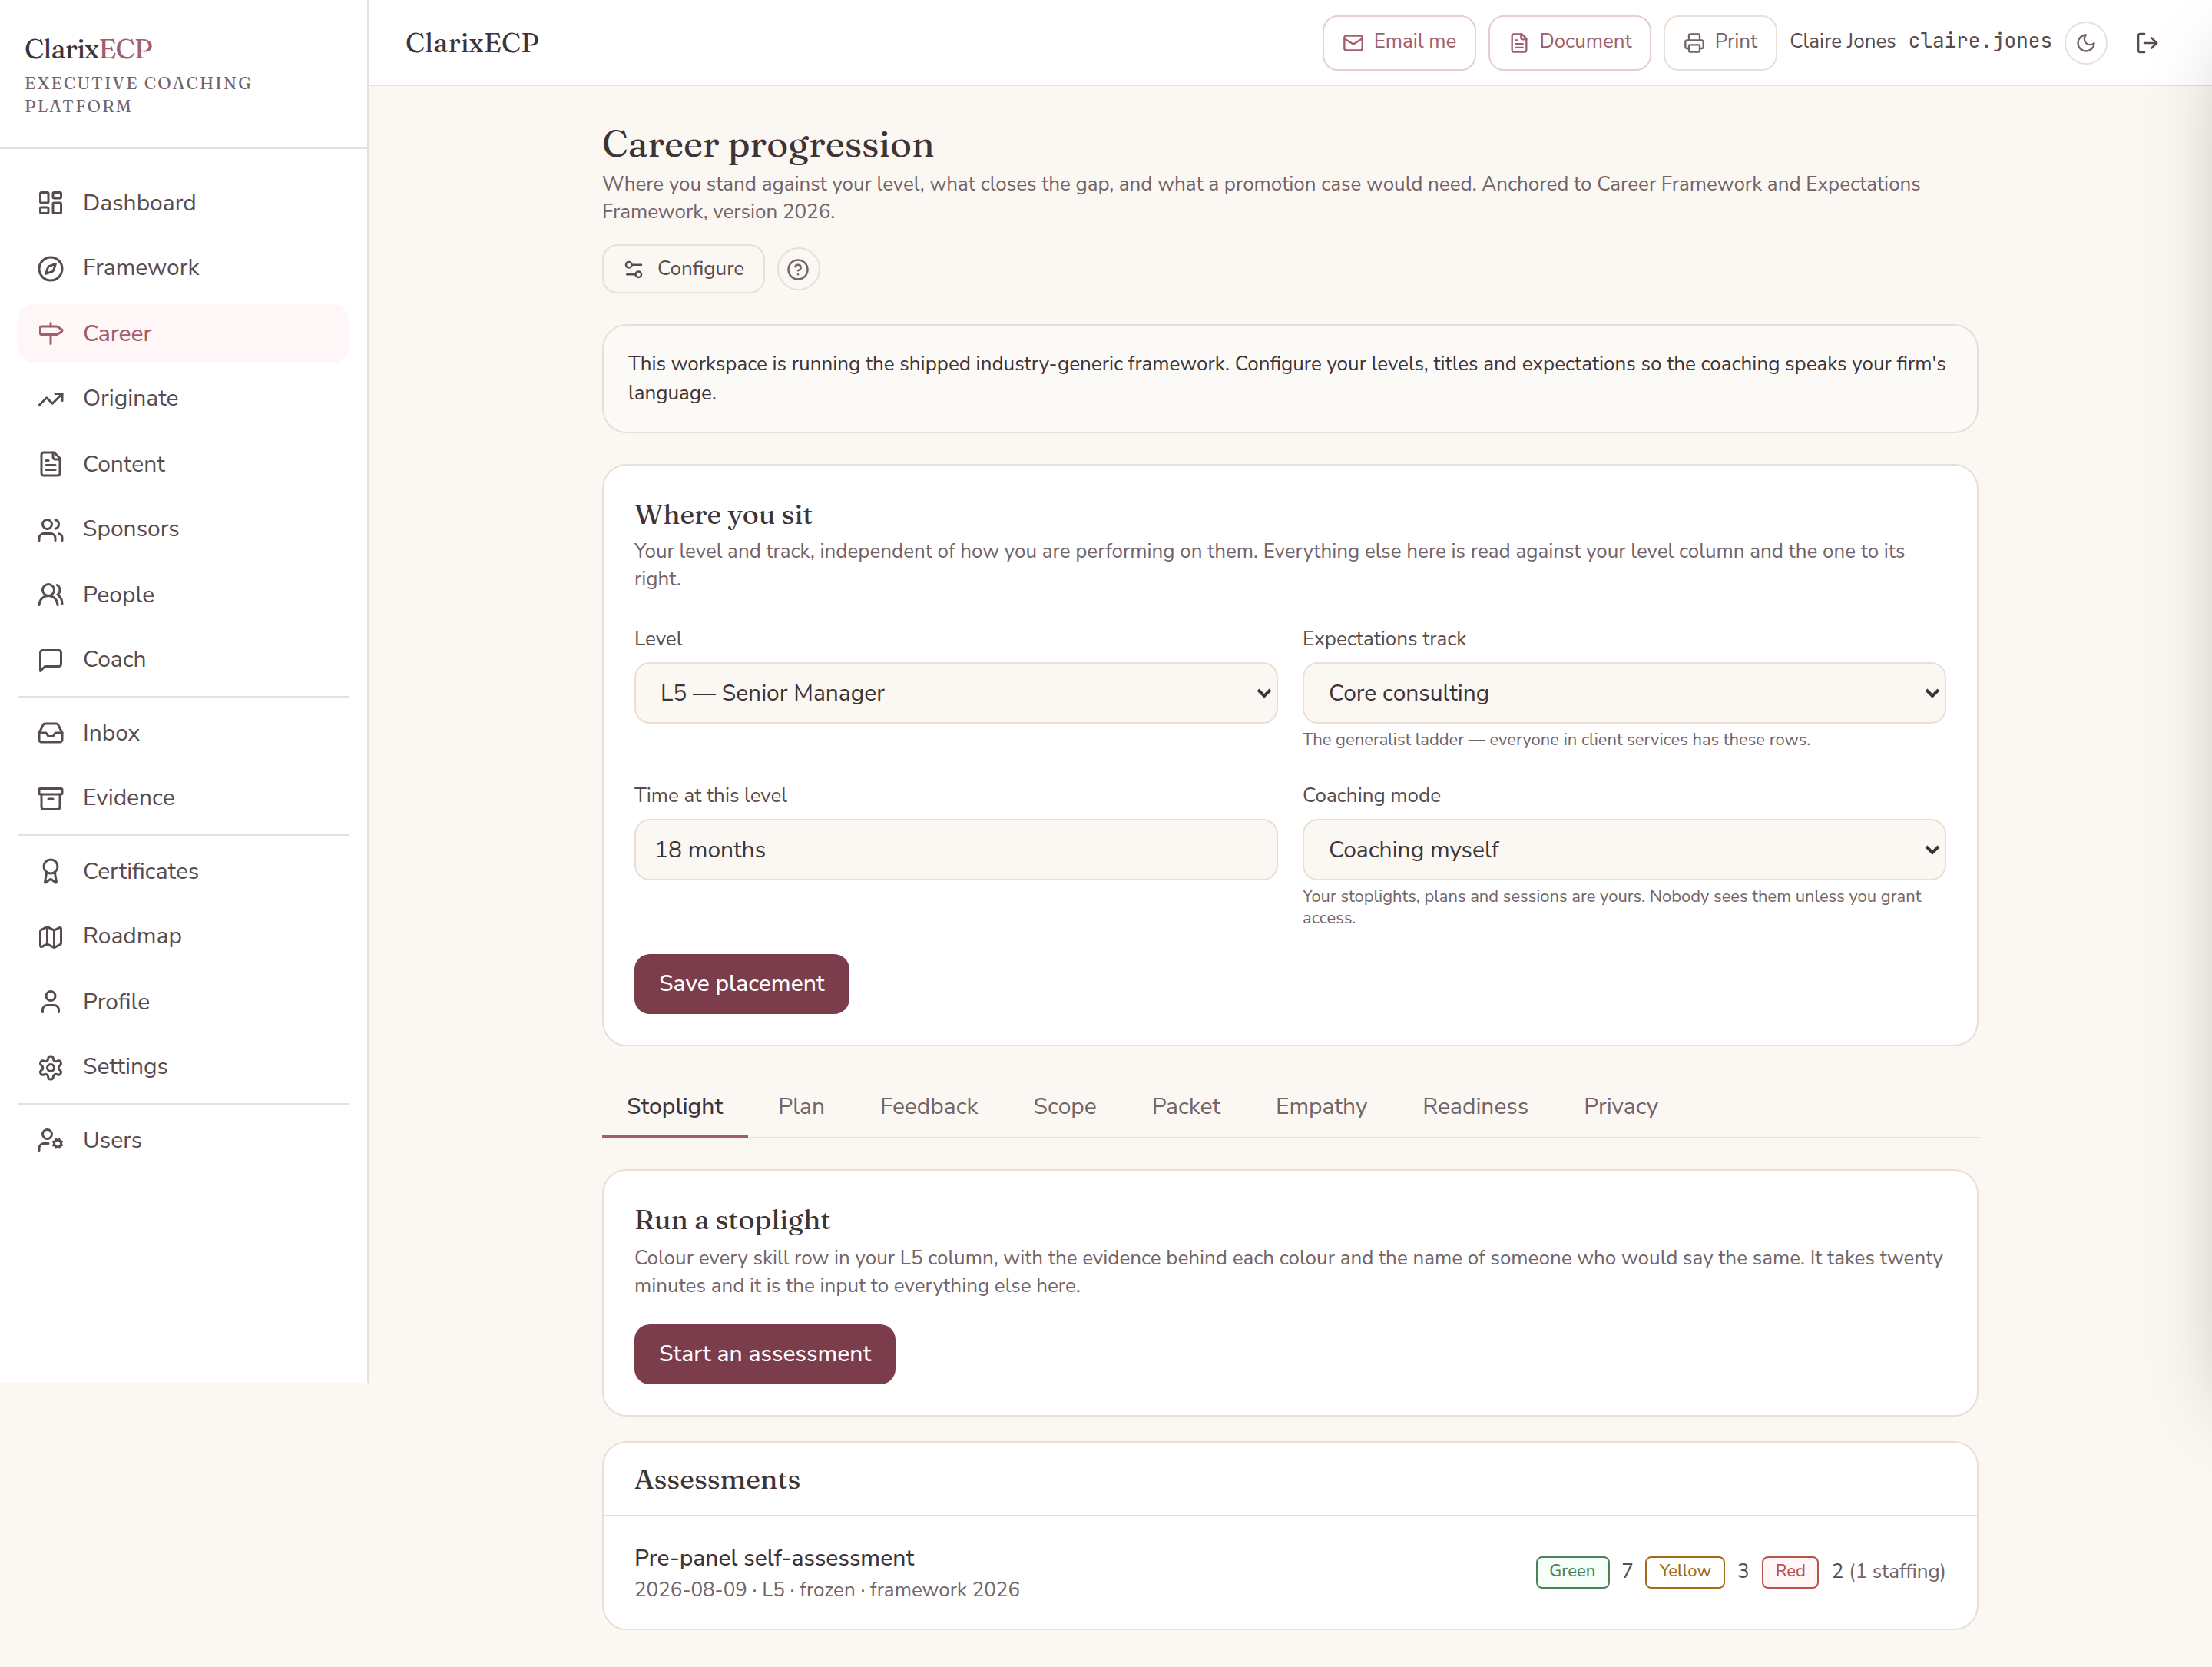Open the Empathy tab

(1321, 1106)
